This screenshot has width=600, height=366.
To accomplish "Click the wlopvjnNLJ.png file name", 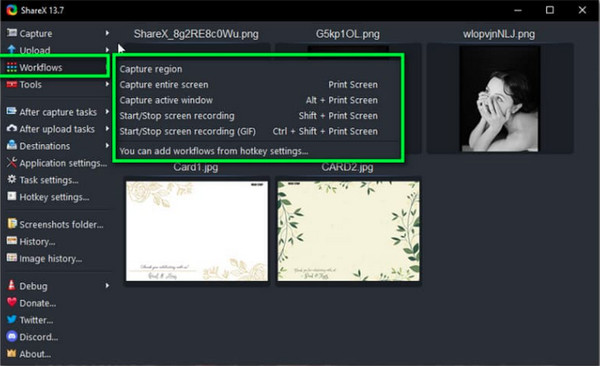I will [499, 34].
